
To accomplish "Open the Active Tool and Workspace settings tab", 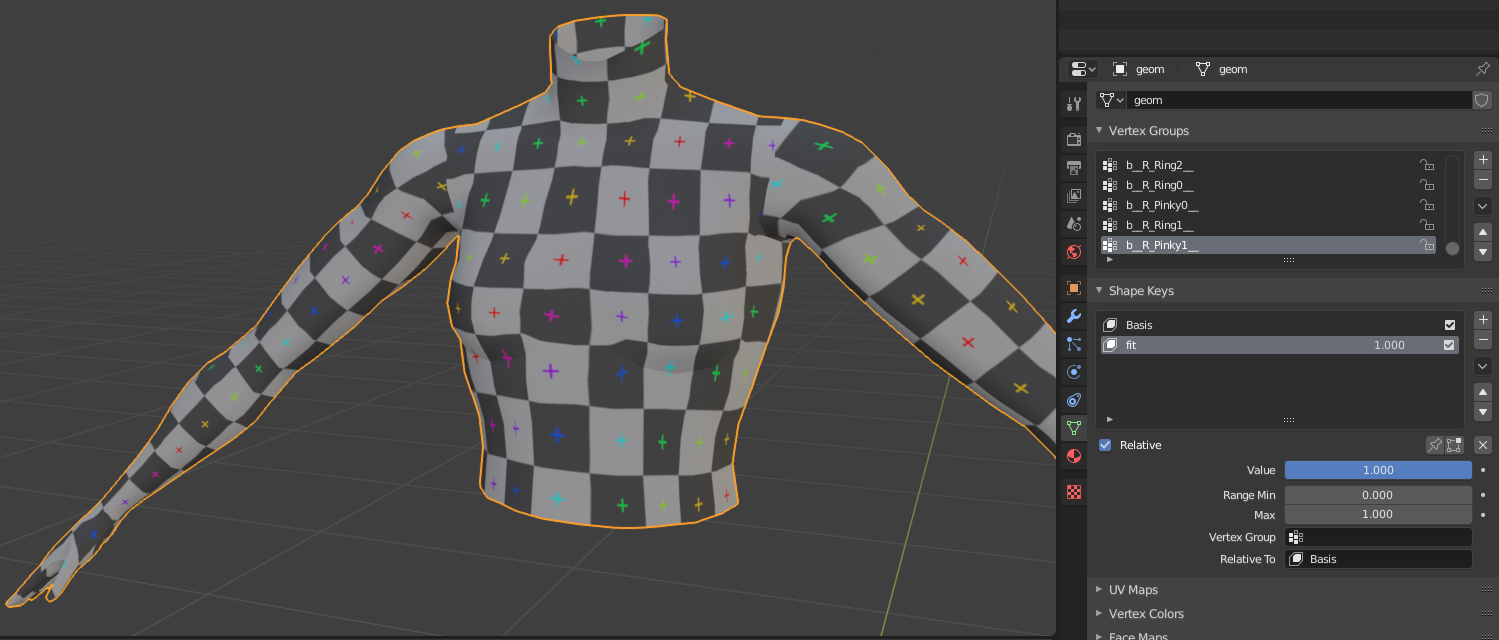I will pyautogui.click(x=1074, y=103).
